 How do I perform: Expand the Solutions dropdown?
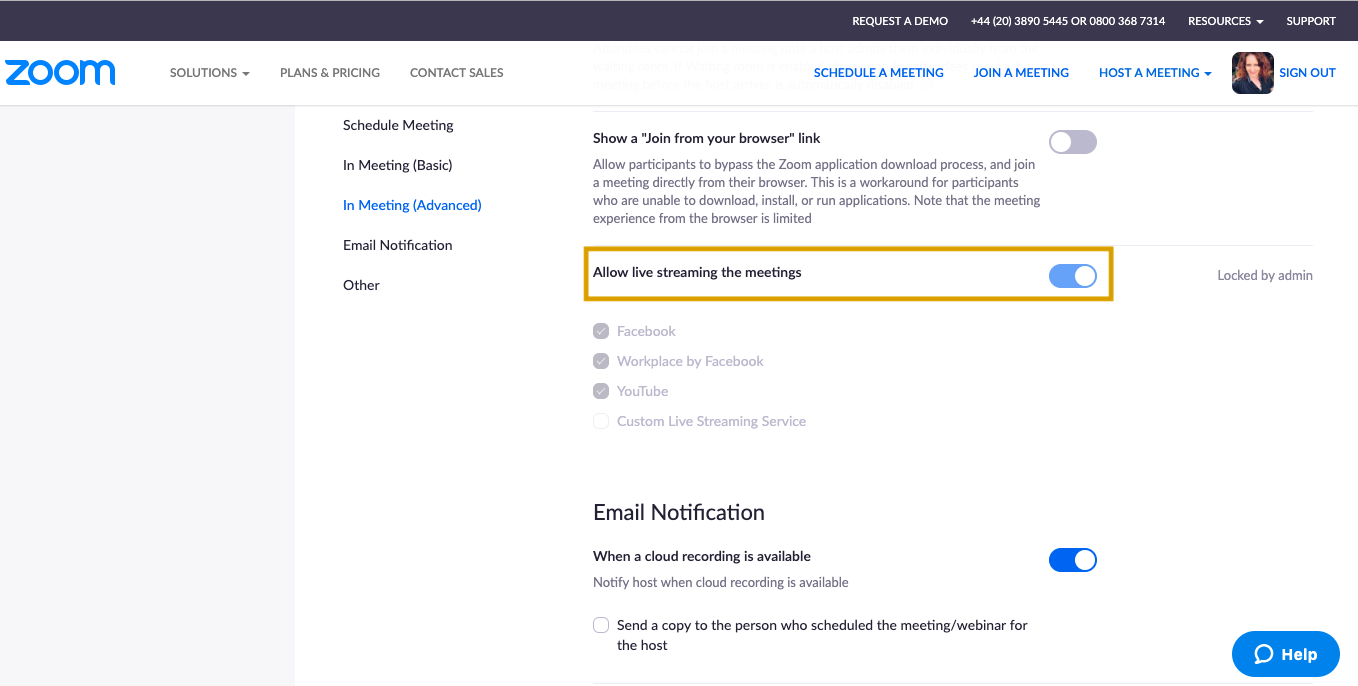point(209,73)
